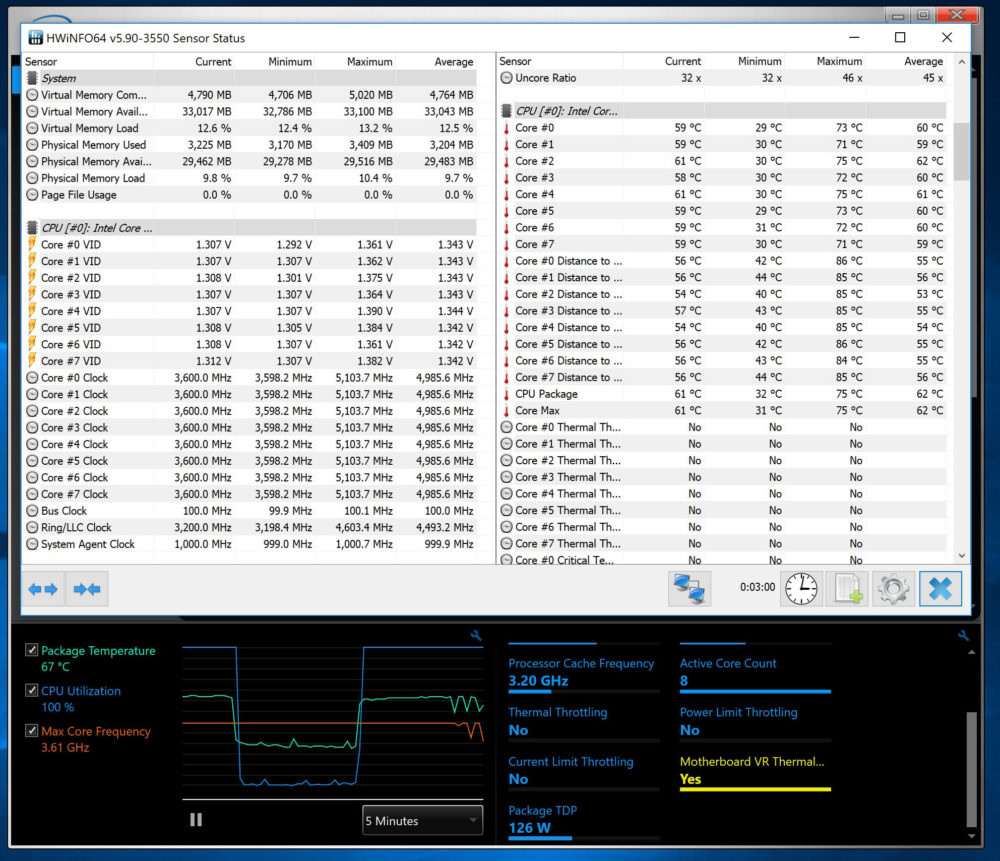1000x861 pixels.
Task: Click Motherboard VR Thermal... label
Action: [x=752, y=762]
